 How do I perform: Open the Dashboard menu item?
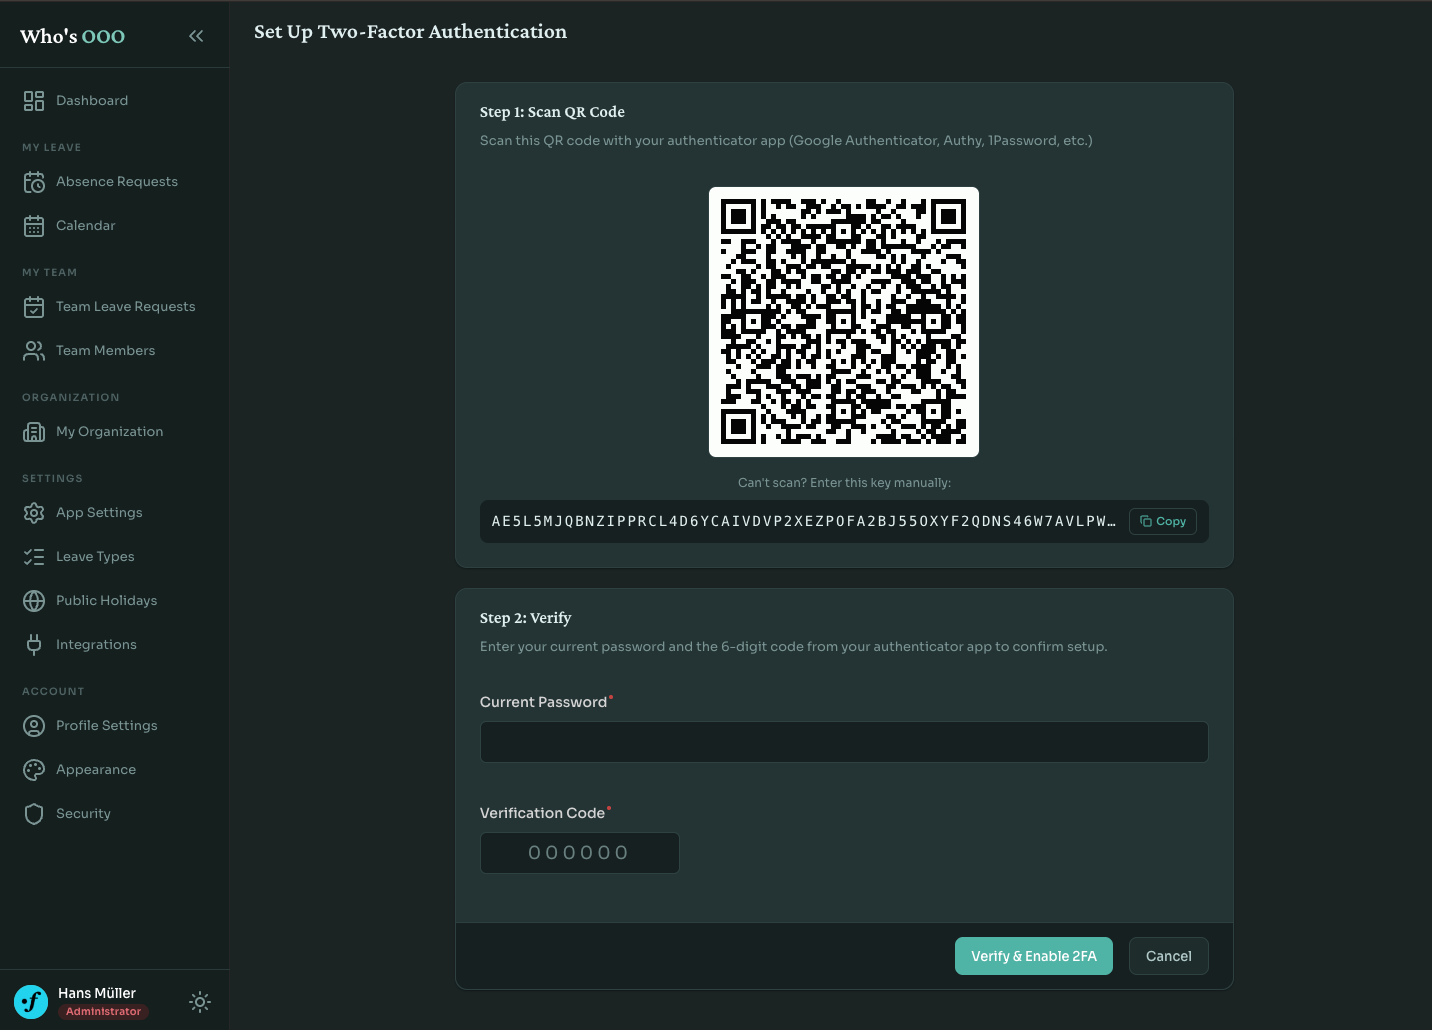tap(92, 101)
